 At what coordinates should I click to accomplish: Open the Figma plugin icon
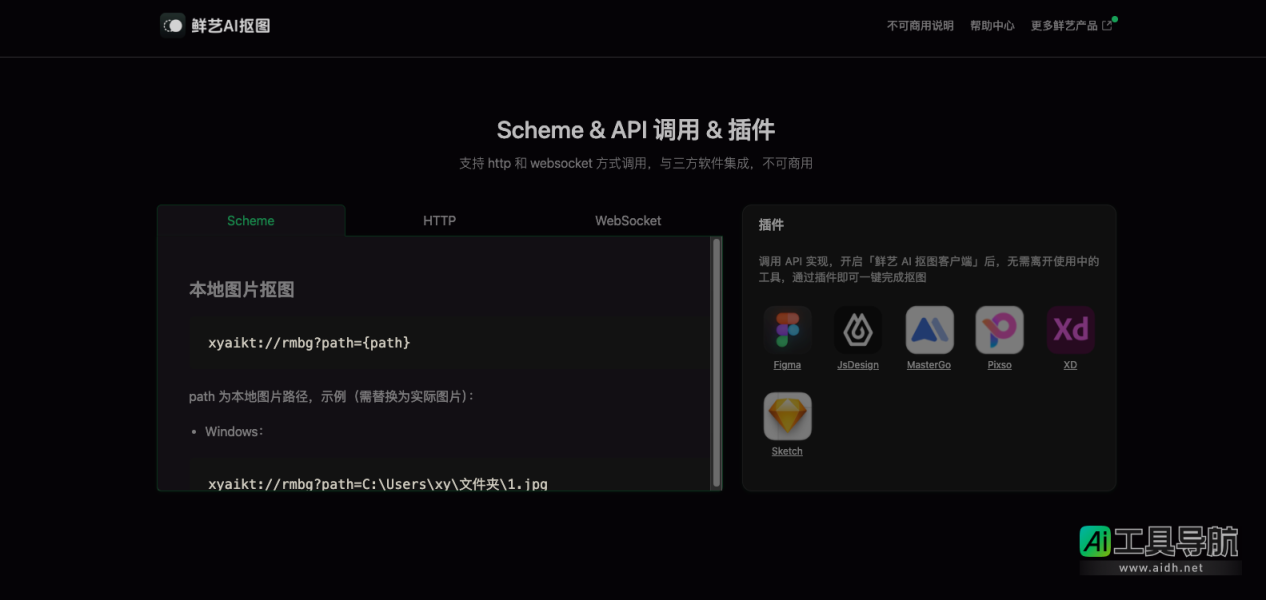tap(787, 329)
